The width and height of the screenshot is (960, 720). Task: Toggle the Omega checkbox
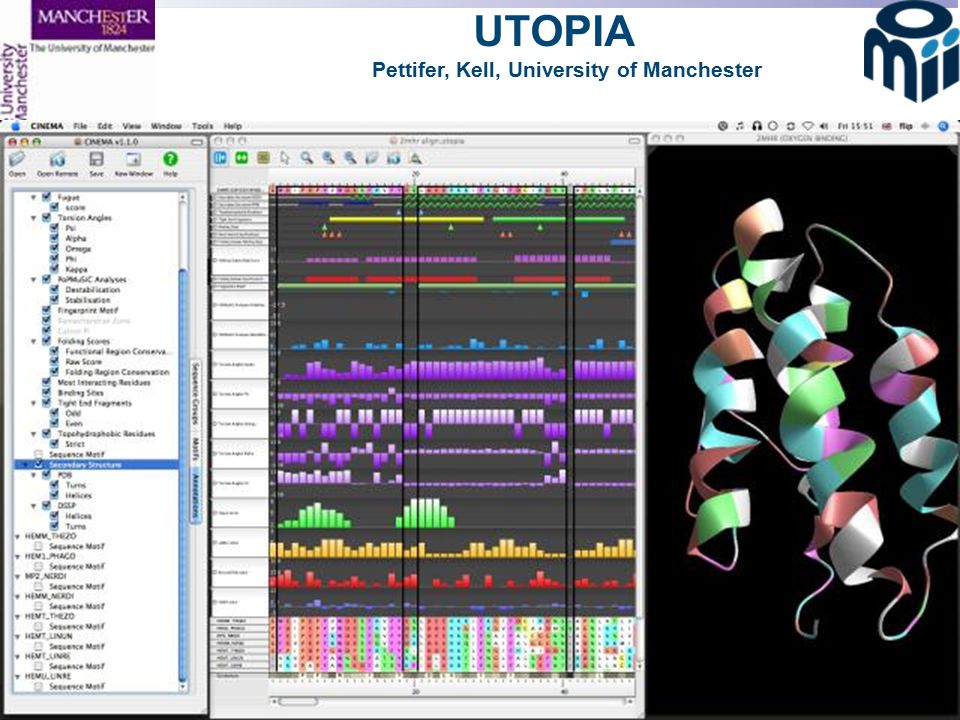(x=54, y=249)
